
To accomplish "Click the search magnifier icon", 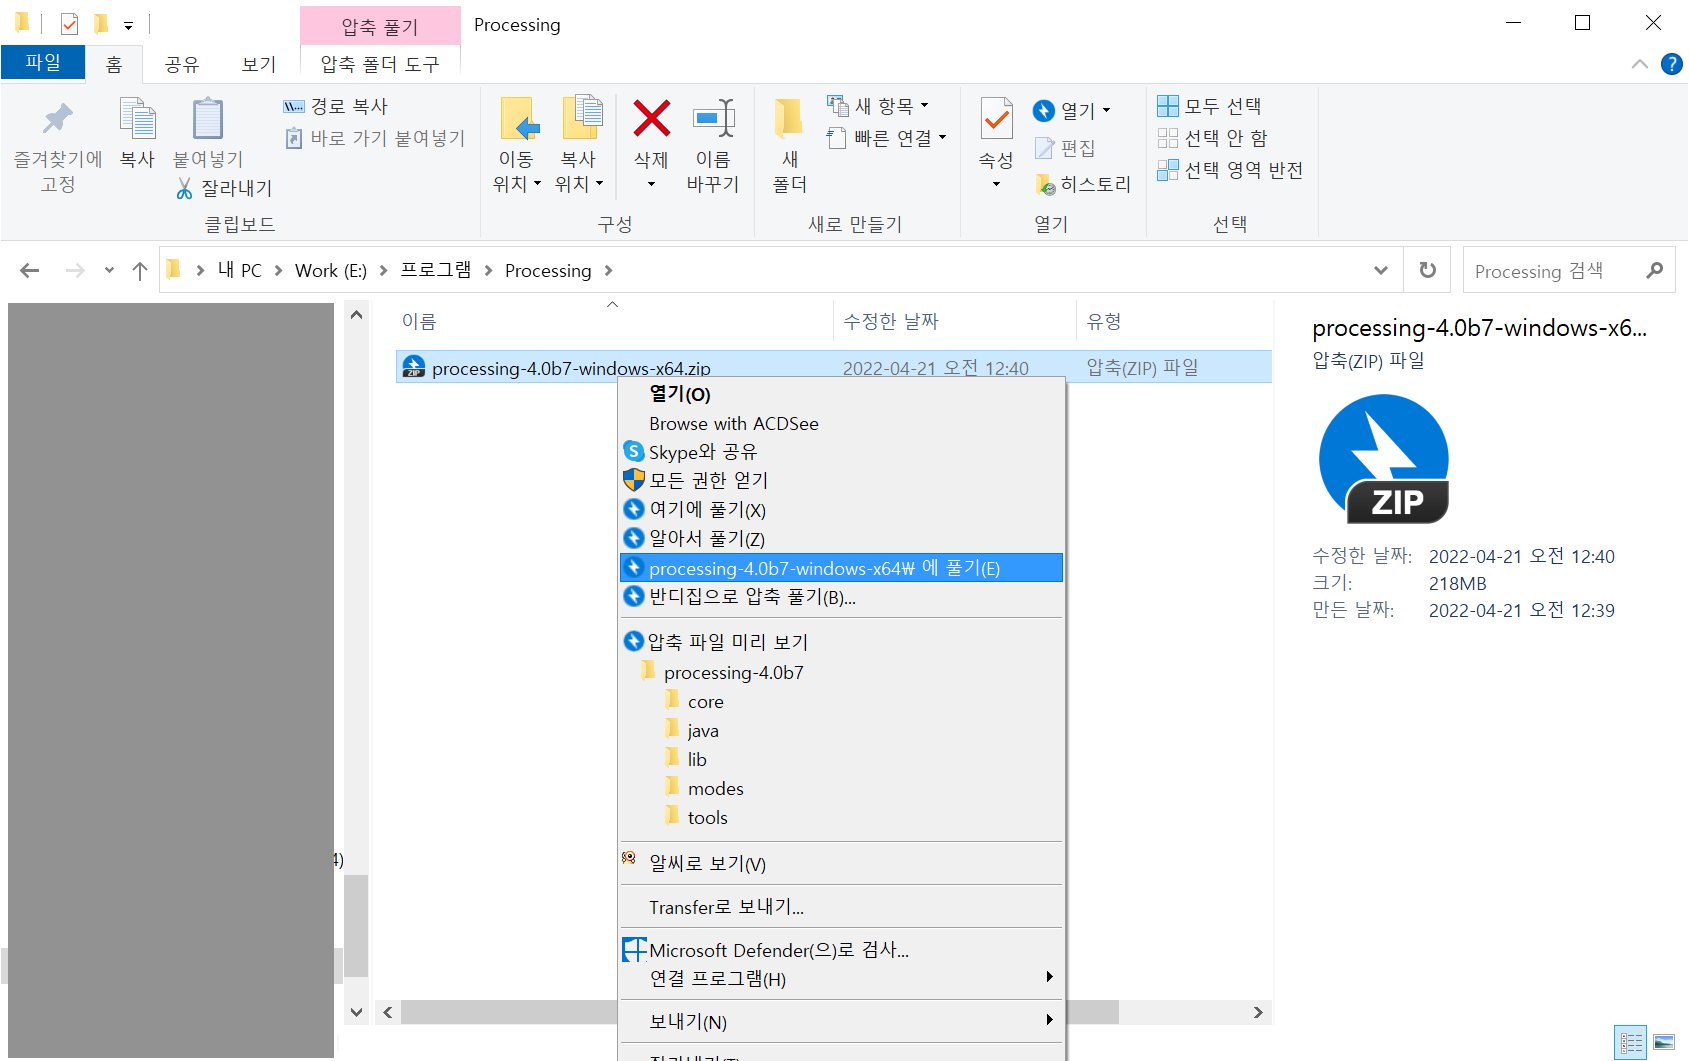I will click(x=1655, y=270).
